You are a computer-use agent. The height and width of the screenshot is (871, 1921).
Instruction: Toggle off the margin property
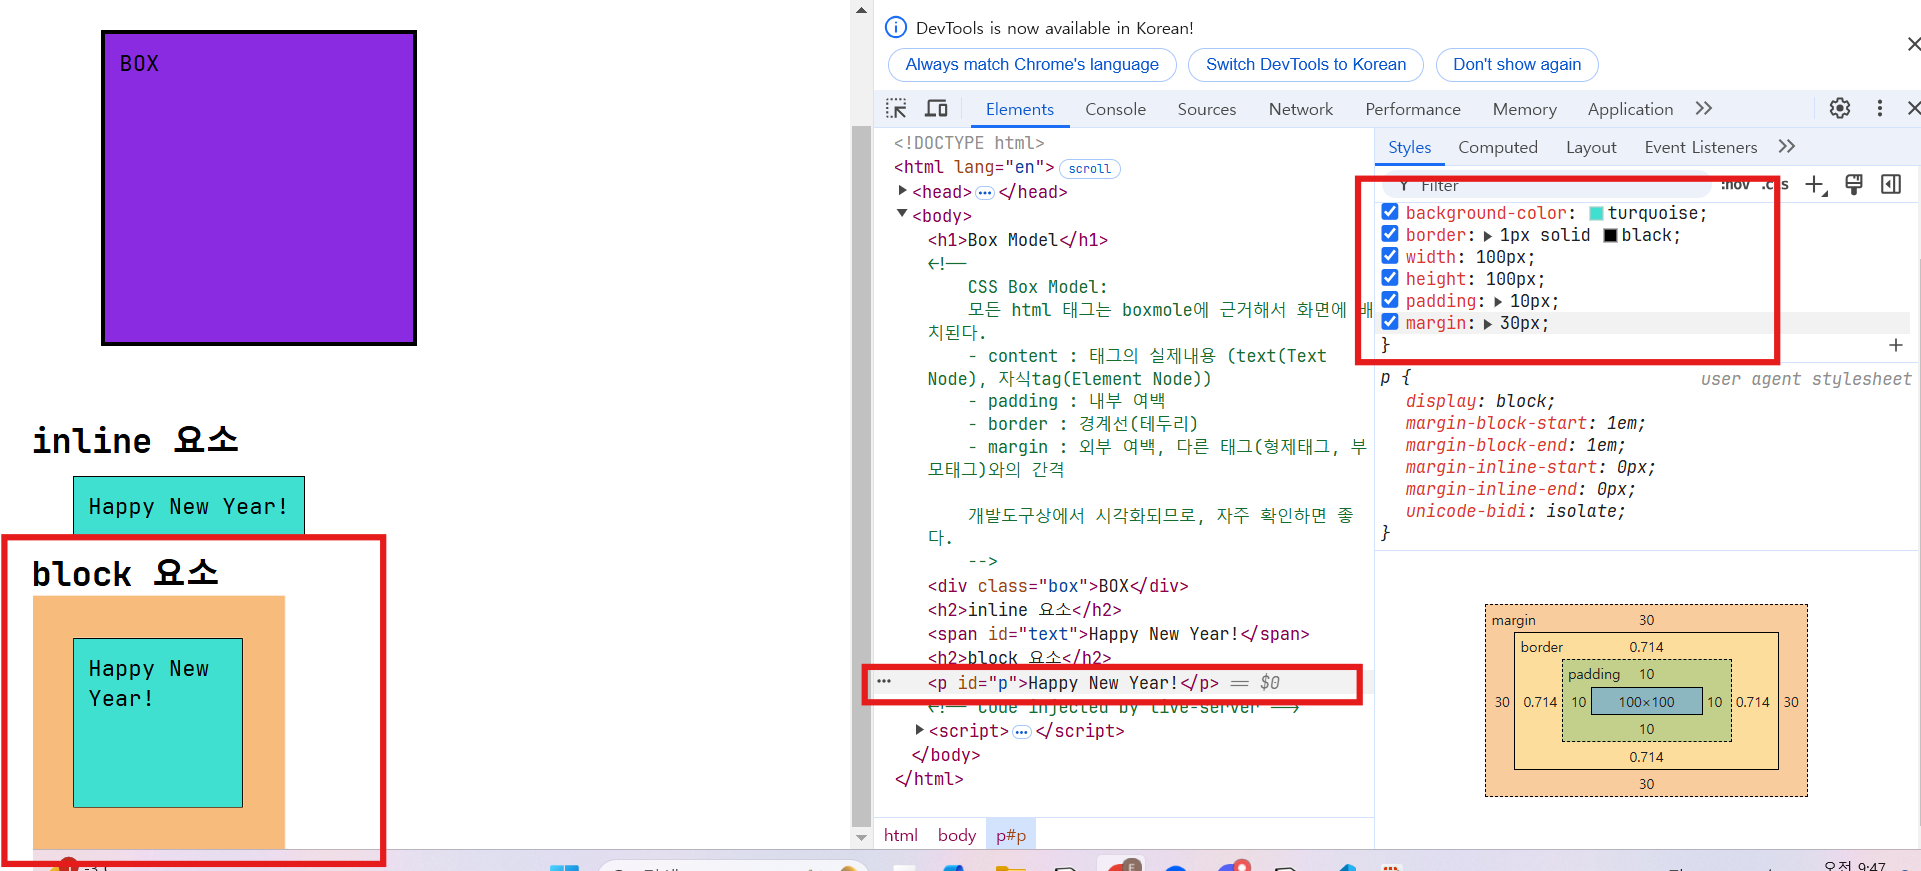[1390, 322]
